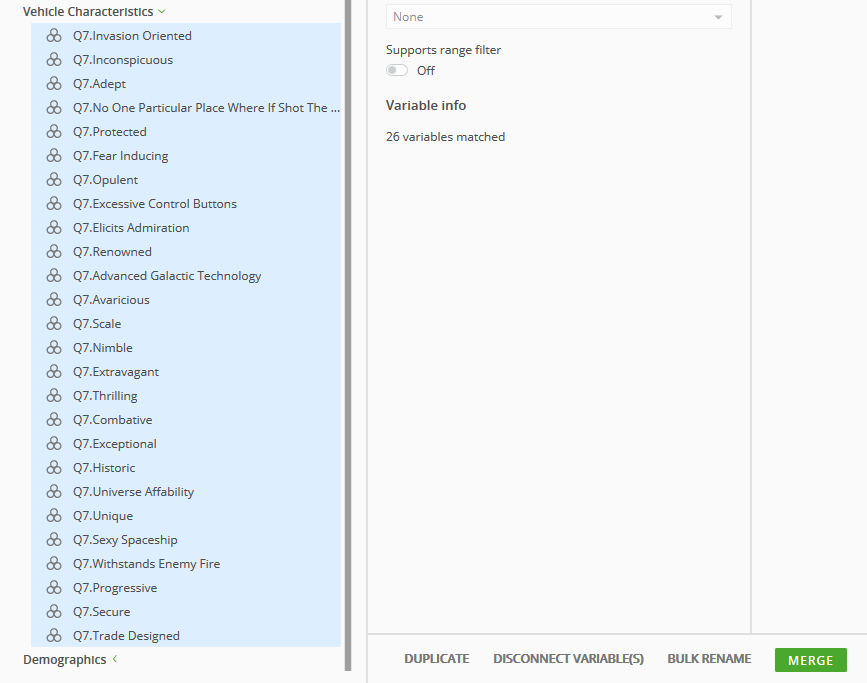The image size is (867, 683).
Task: Select Q7.Unique variable
Action: 186,515
